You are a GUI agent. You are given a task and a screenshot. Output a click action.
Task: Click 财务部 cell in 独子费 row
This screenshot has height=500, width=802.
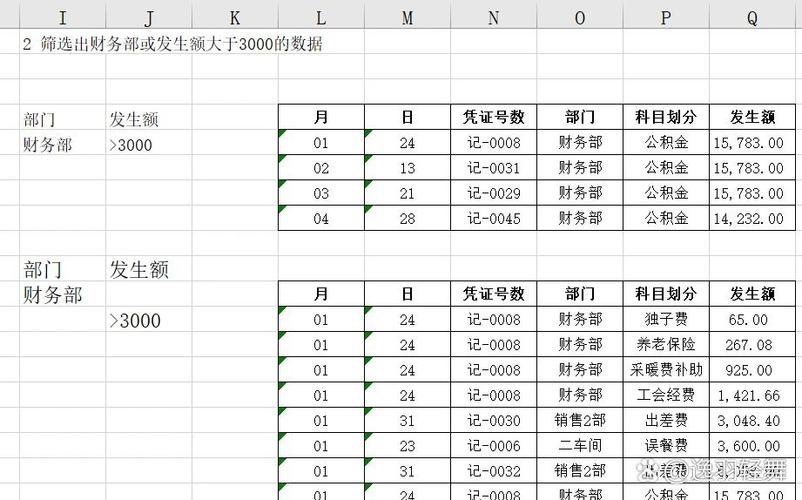580,320
